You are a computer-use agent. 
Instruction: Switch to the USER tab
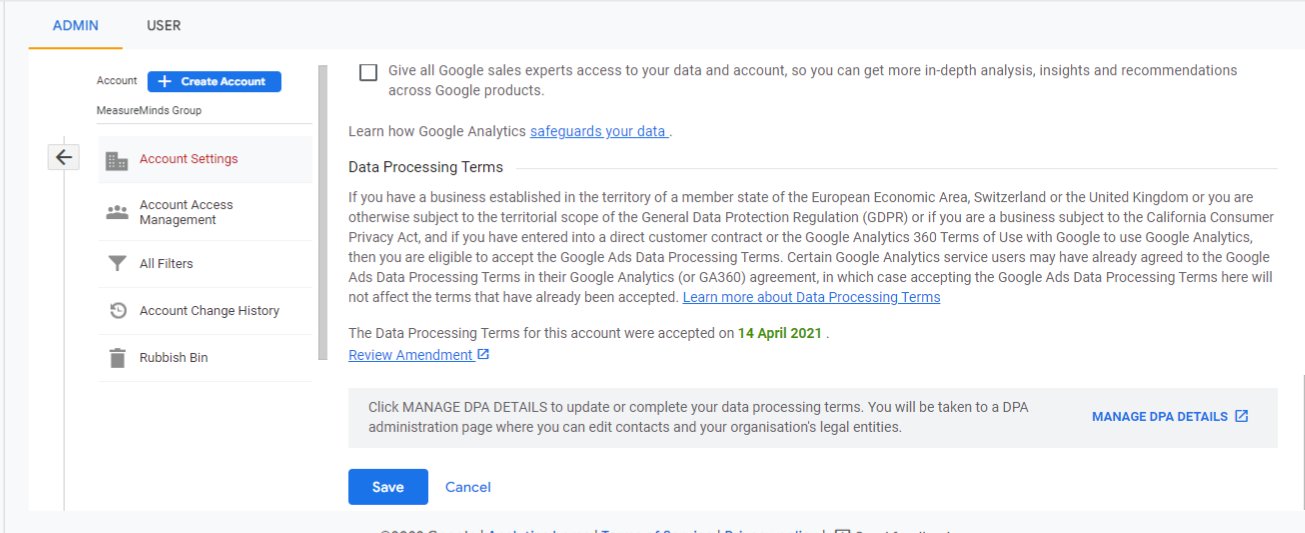[x=164, y=25]
